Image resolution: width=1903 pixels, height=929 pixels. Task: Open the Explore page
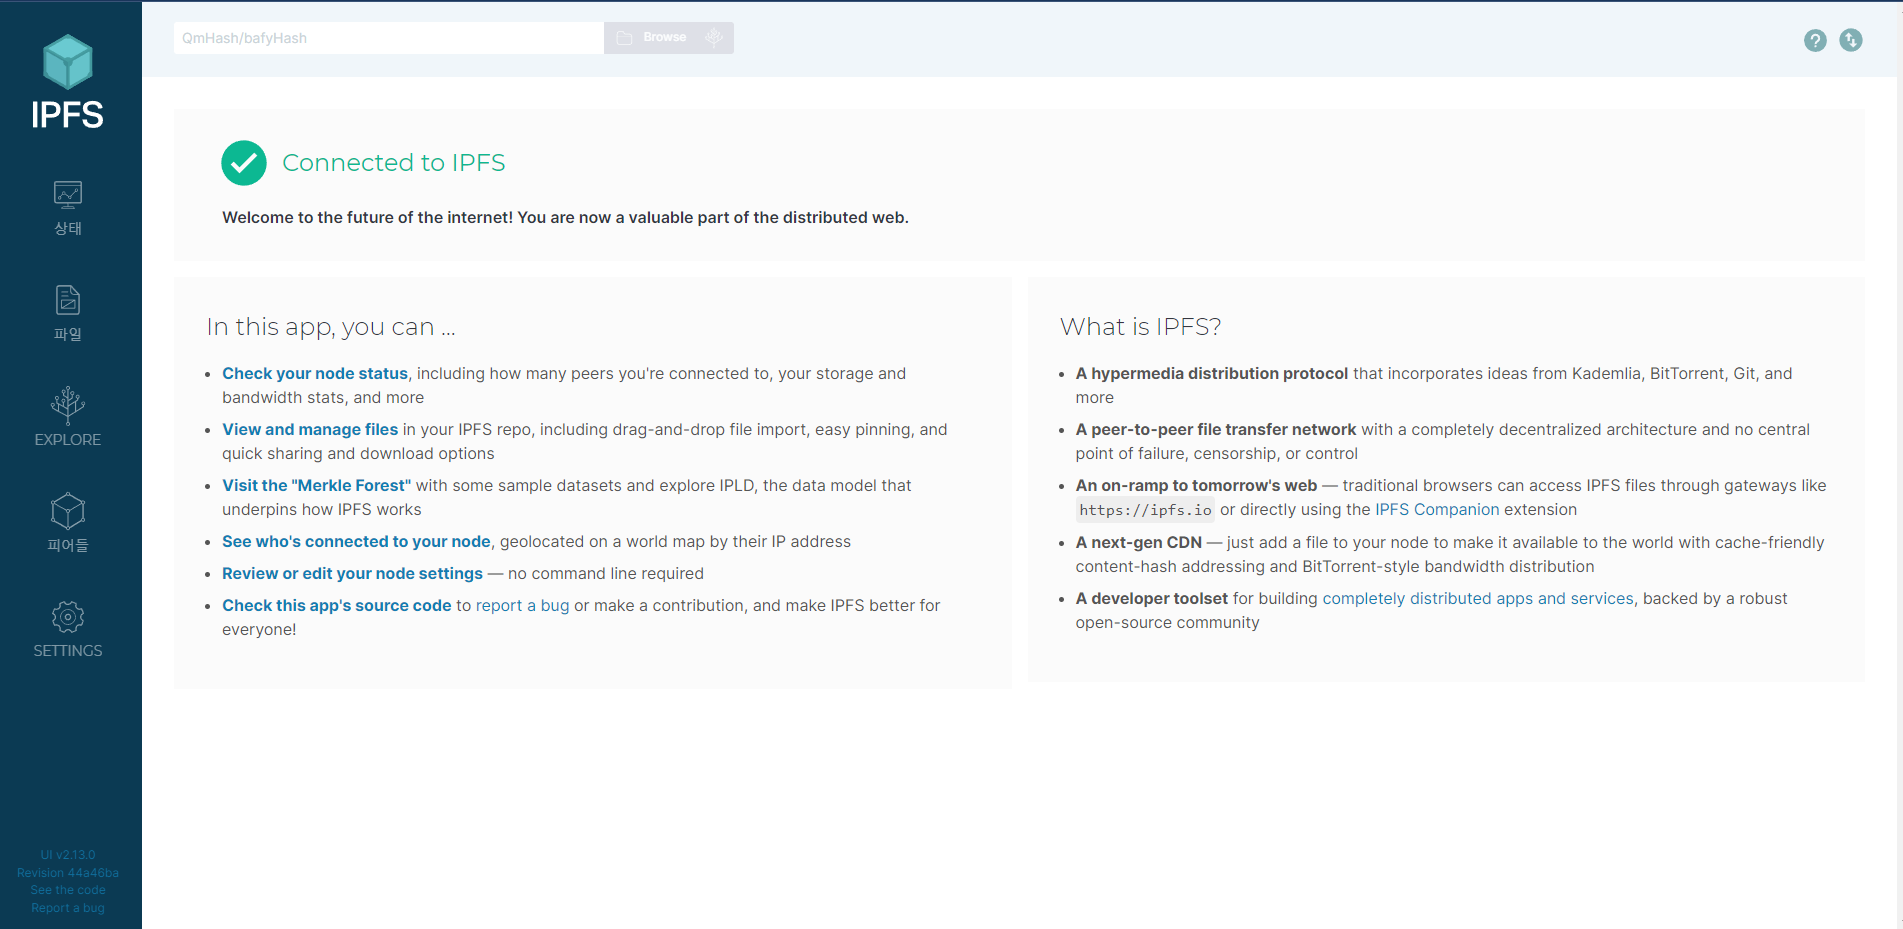(x=68, y=418)
